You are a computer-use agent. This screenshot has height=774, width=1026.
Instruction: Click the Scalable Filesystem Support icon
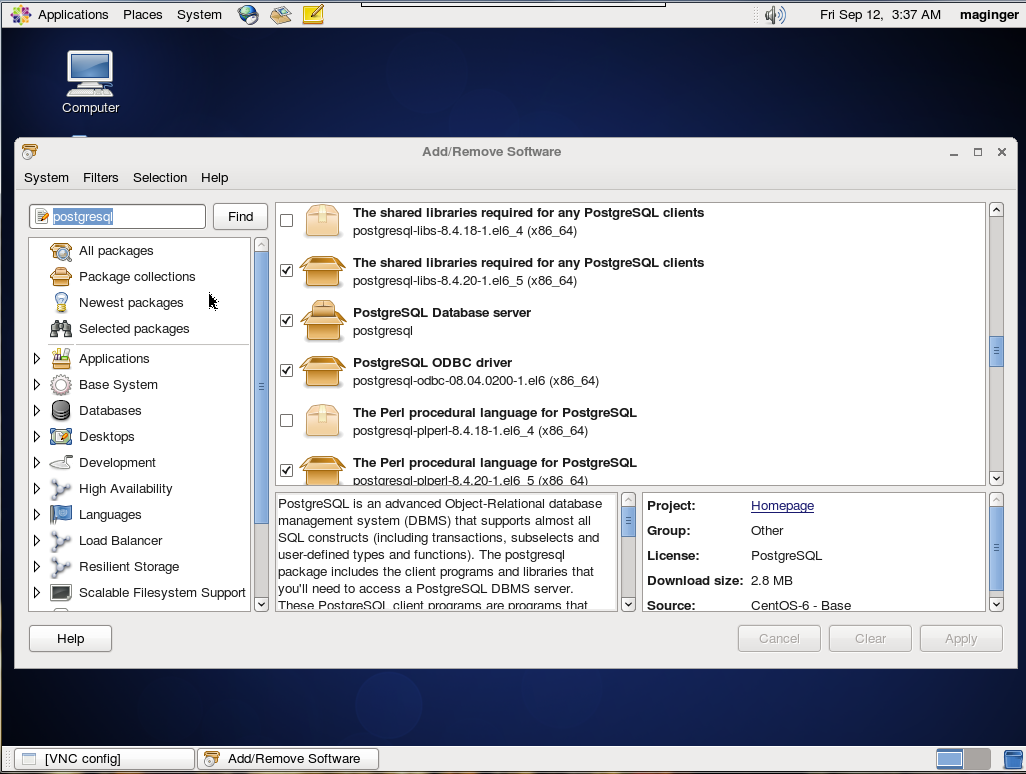(x=61, y=593)
